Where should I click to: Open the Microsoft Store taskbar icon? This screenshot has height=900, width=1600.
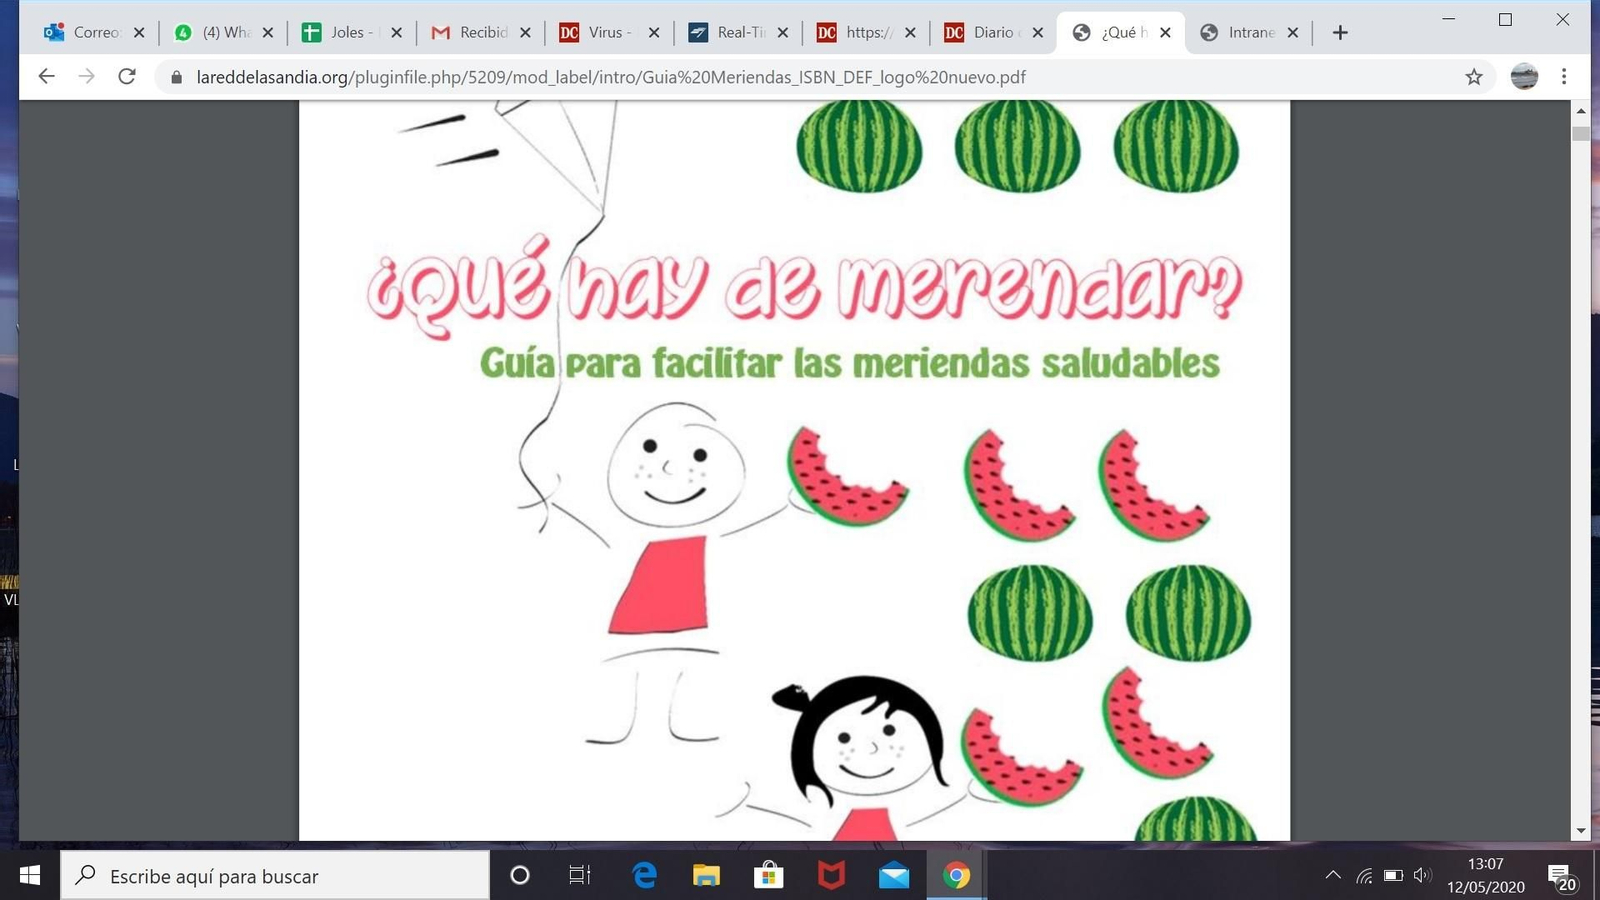point(768,876)
